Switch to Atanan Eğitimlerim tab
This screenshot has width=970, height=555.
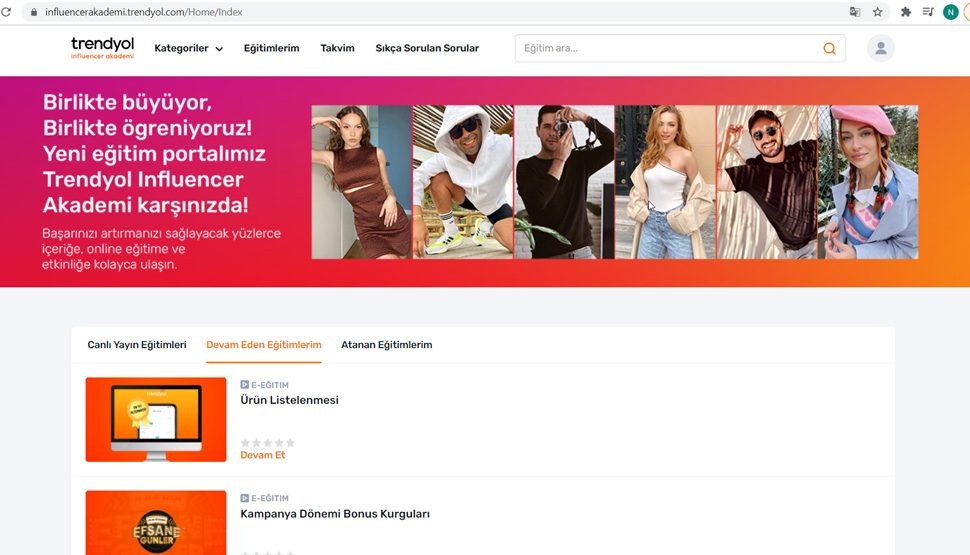point(387,345)
